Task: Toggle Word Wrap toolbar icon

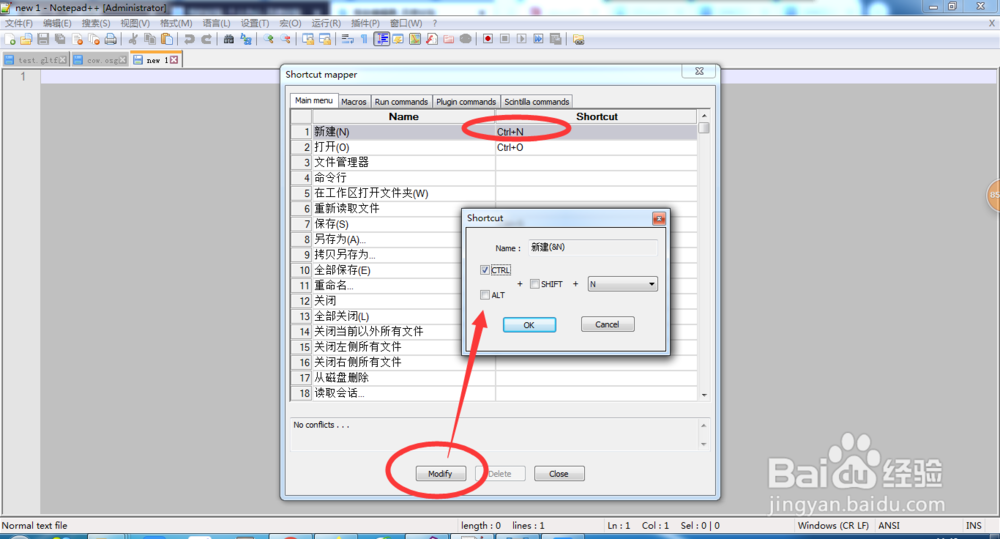Action: click(x=348, y=40)
